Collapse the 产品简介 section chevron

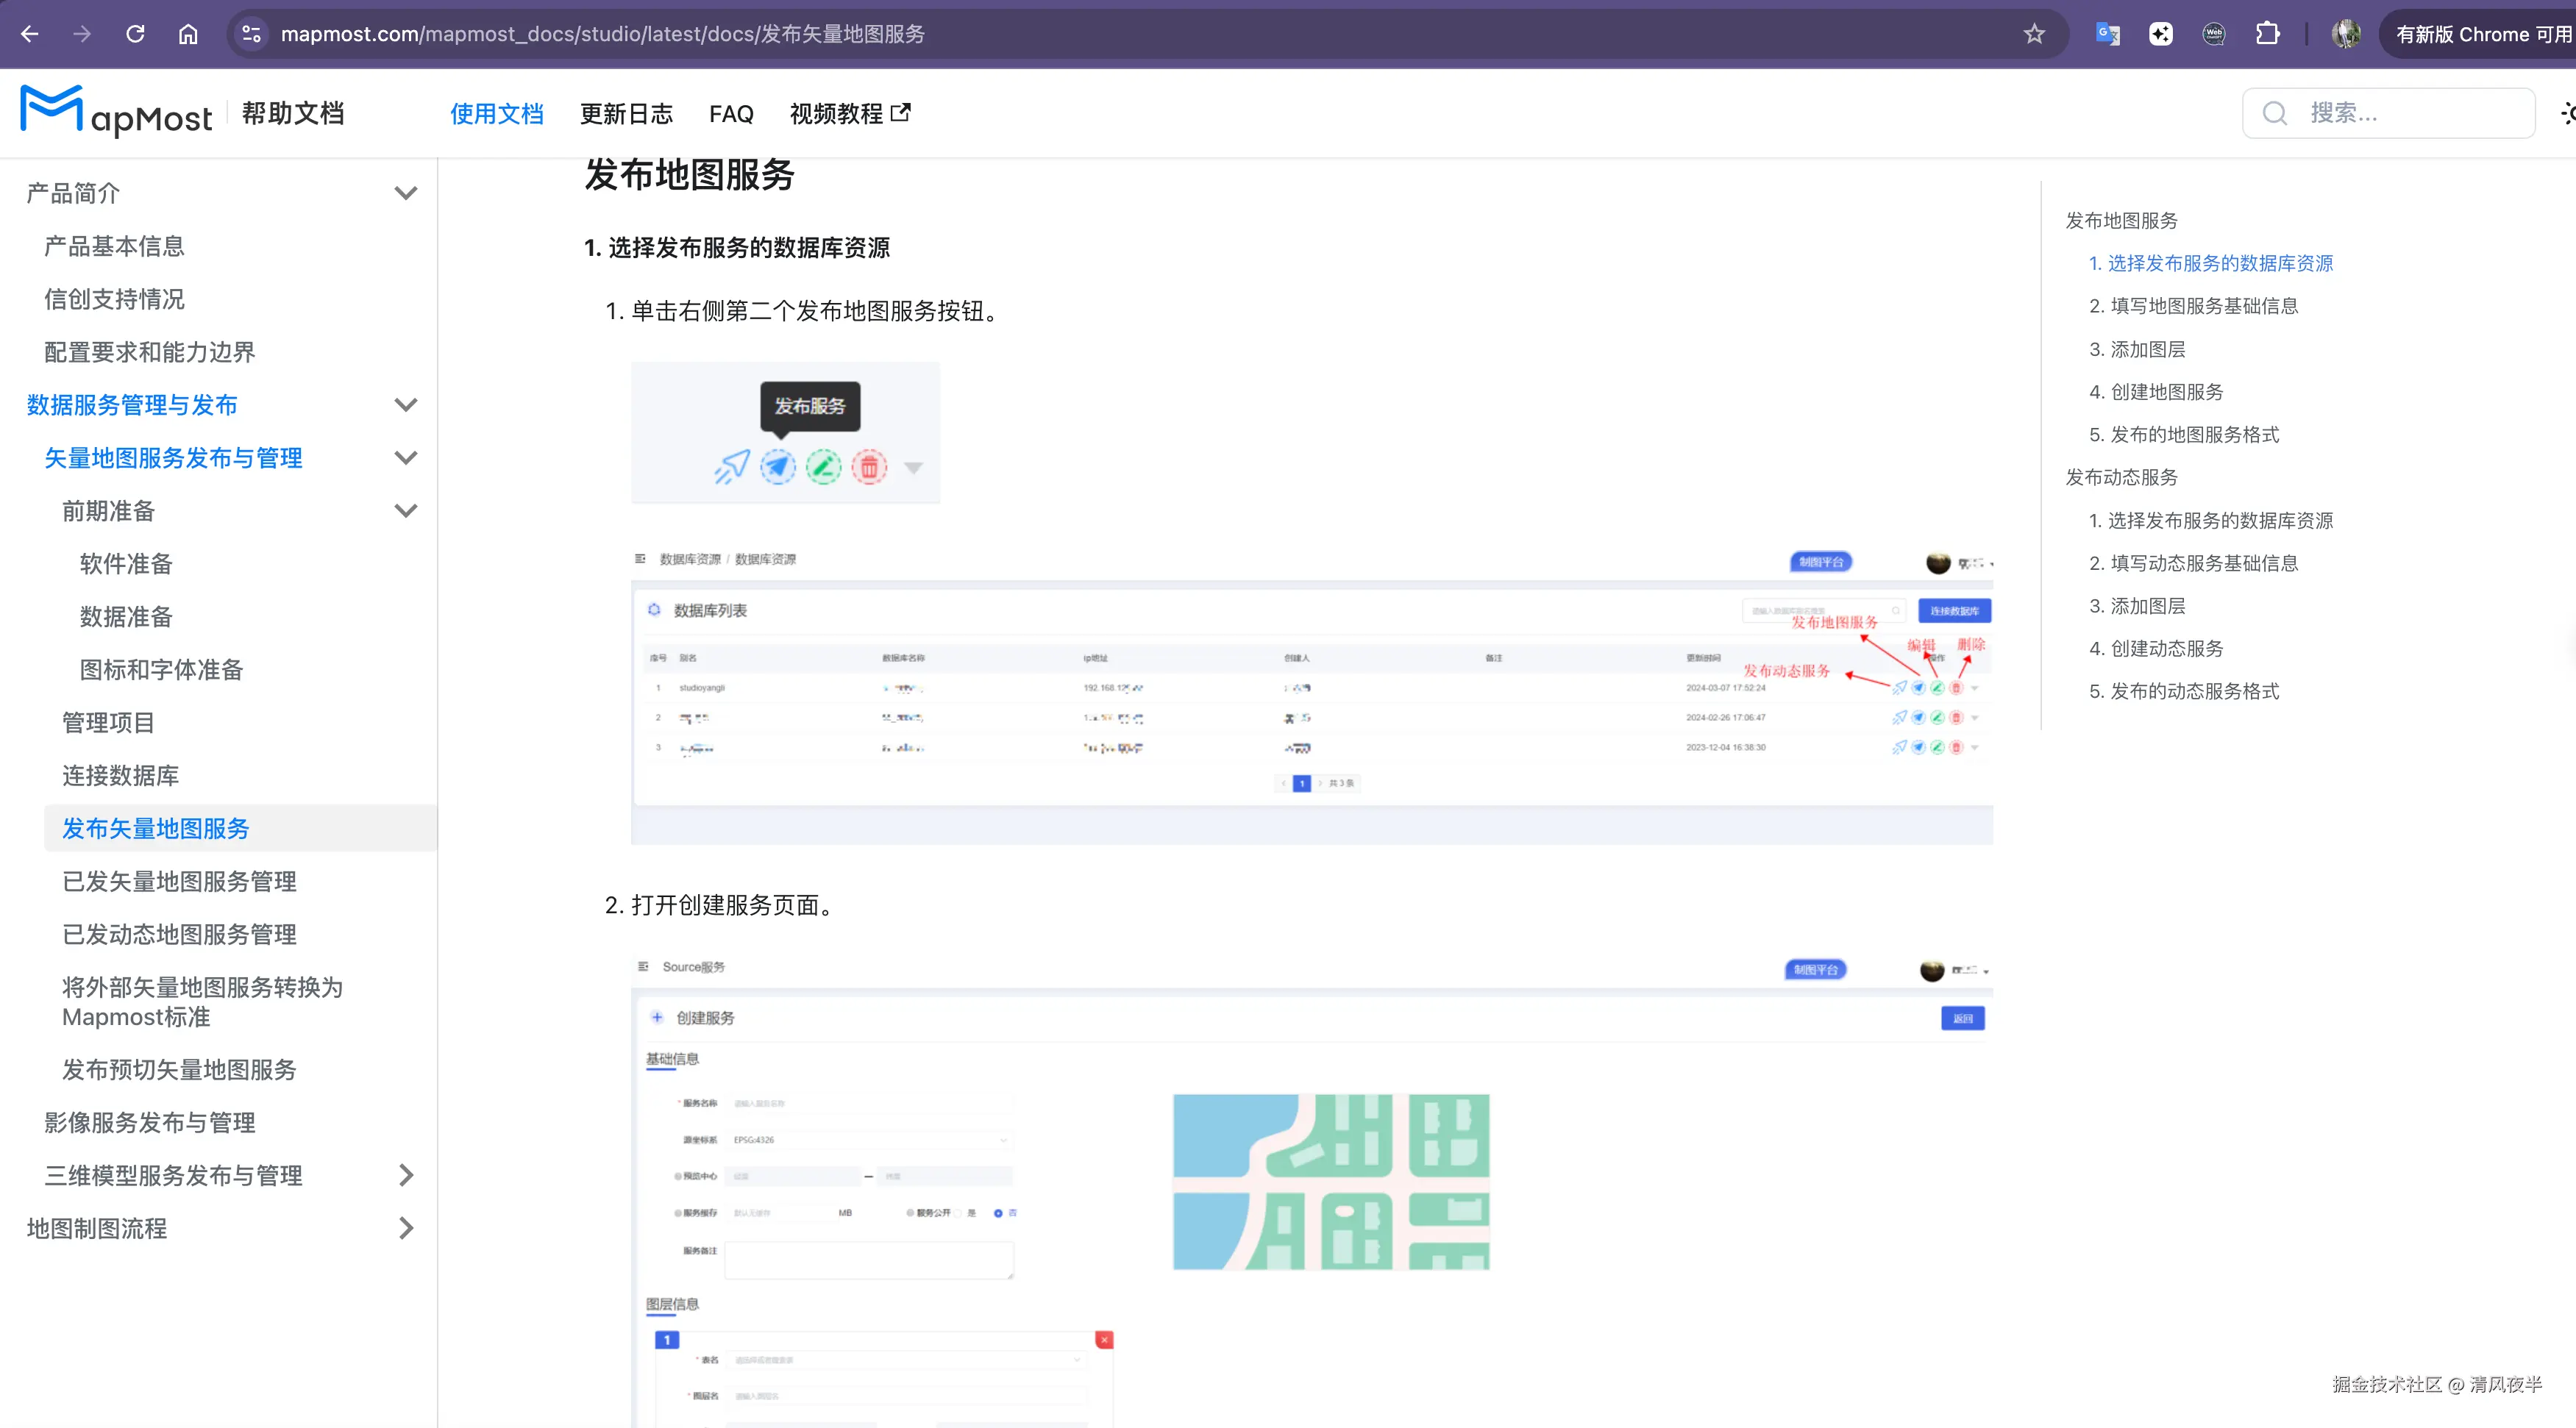coord(405,193)
